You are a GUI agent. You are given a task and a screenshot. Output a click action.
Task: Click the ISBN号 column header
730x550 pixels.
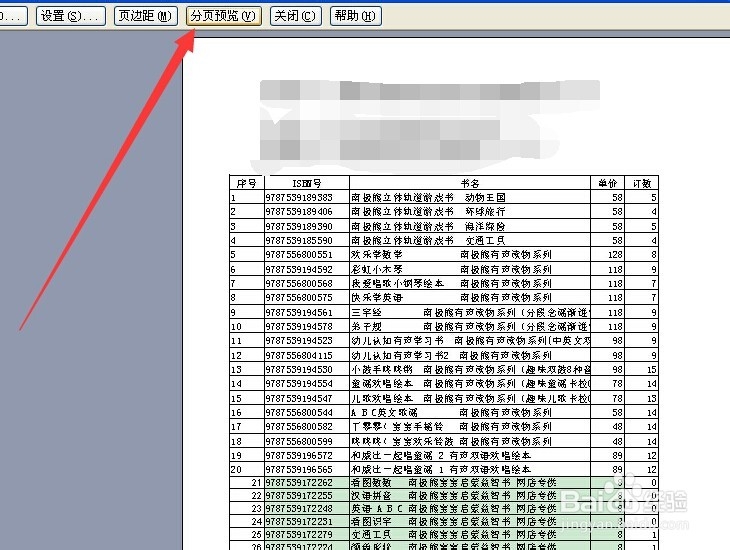coord(307,183)
